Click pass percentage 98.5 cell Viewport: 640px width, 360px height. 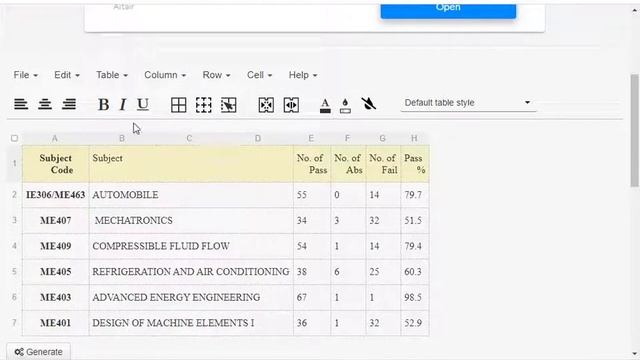tap(415, 298)
